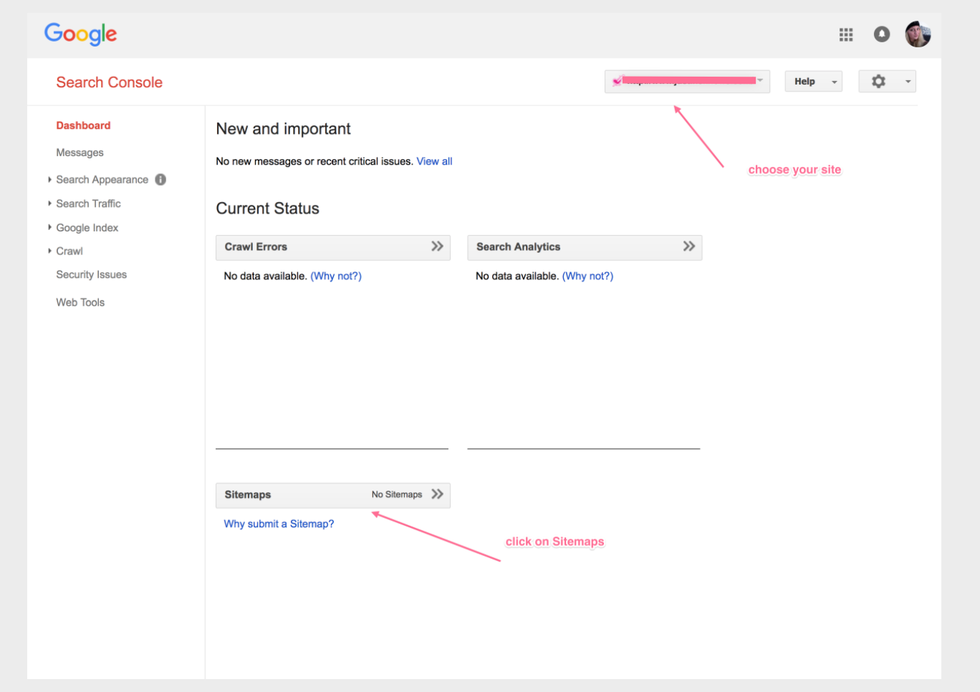Click the View all messages link
980x692 pixels.
click(x=434, y=161)
